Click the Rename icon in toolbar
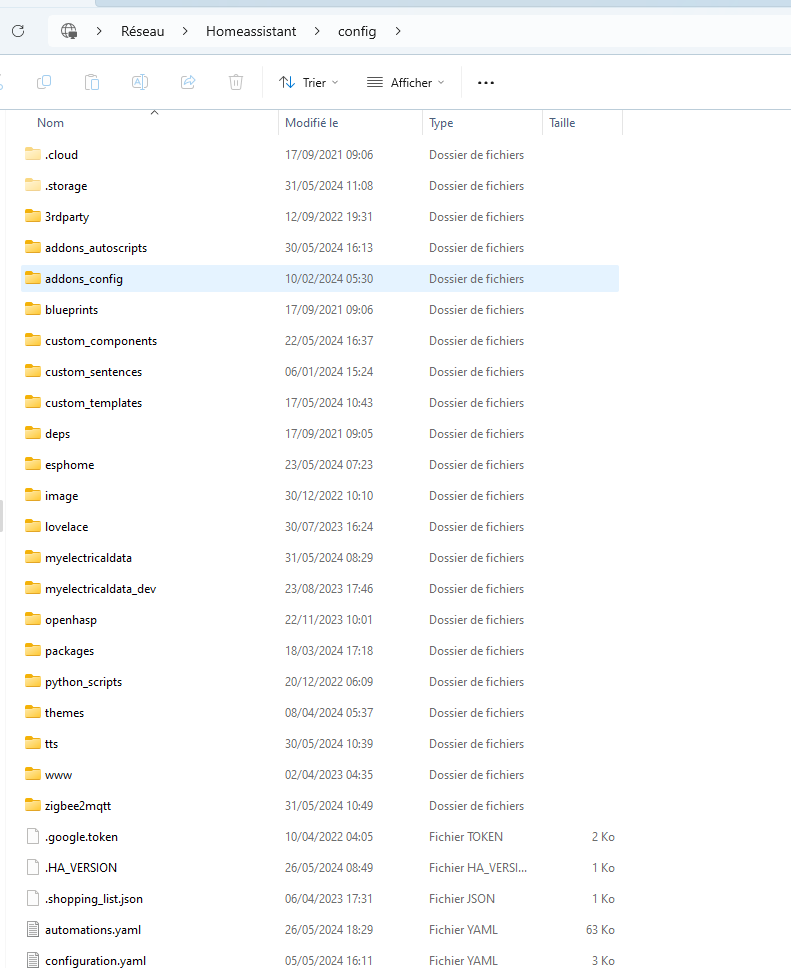This screenshot has height=972, width=791. 140,82
